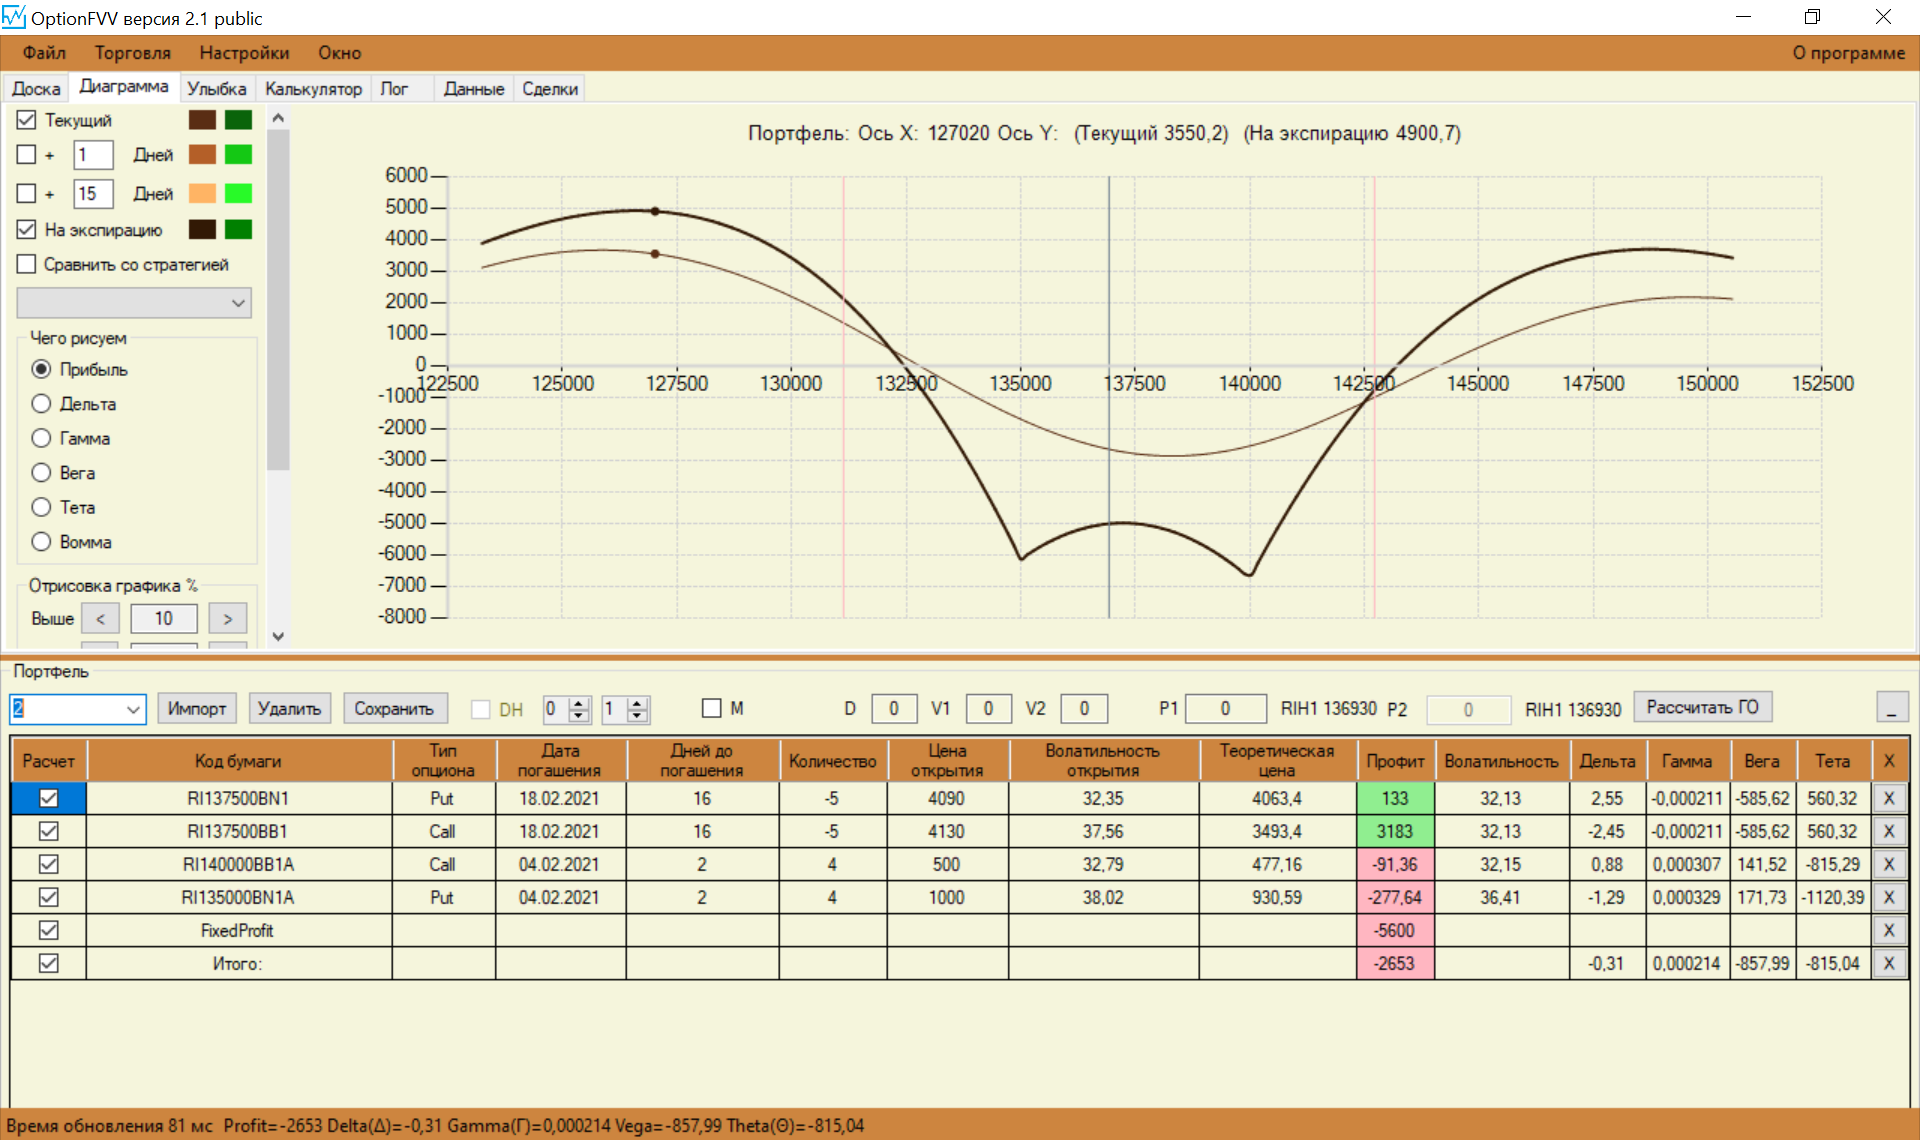Expand the strategy comparison dropdown
Screen dimensions: 1920x1140
pyautogui.click(x=238, y=303)
